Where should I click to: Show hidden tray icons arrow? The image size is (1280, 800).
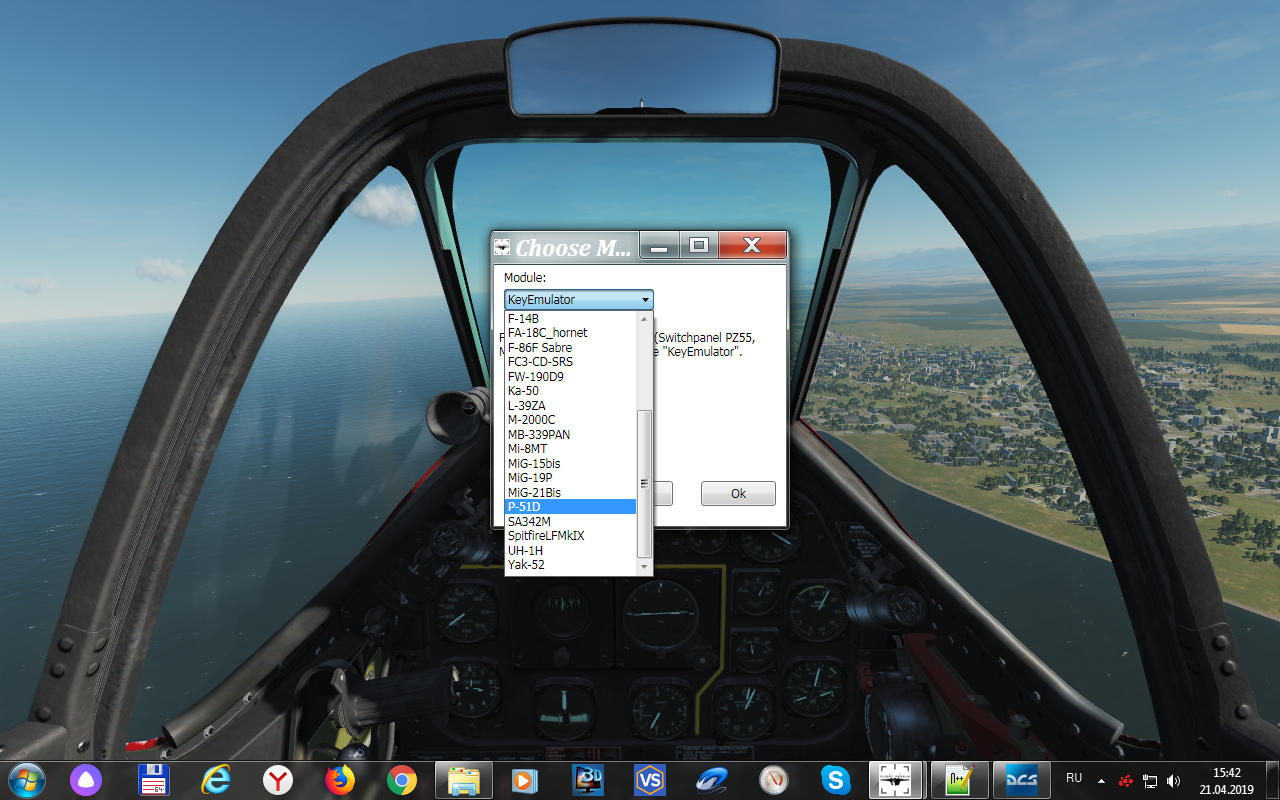pyautogui.click(x=1102, y=780)
